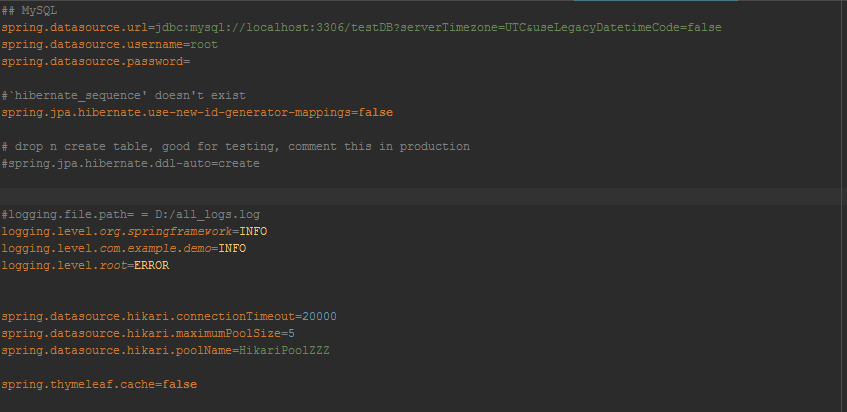
Task: Click the hibernate_sequence doesn't exist comment
Action: [124, 96]
